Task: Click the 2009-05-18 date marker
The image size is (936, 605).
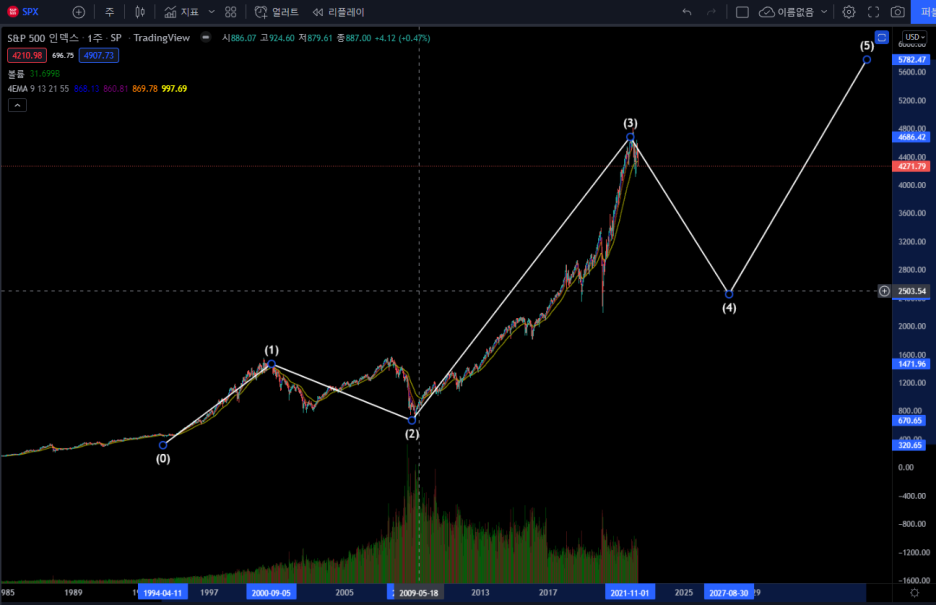Action: click(x=418, y=592)
